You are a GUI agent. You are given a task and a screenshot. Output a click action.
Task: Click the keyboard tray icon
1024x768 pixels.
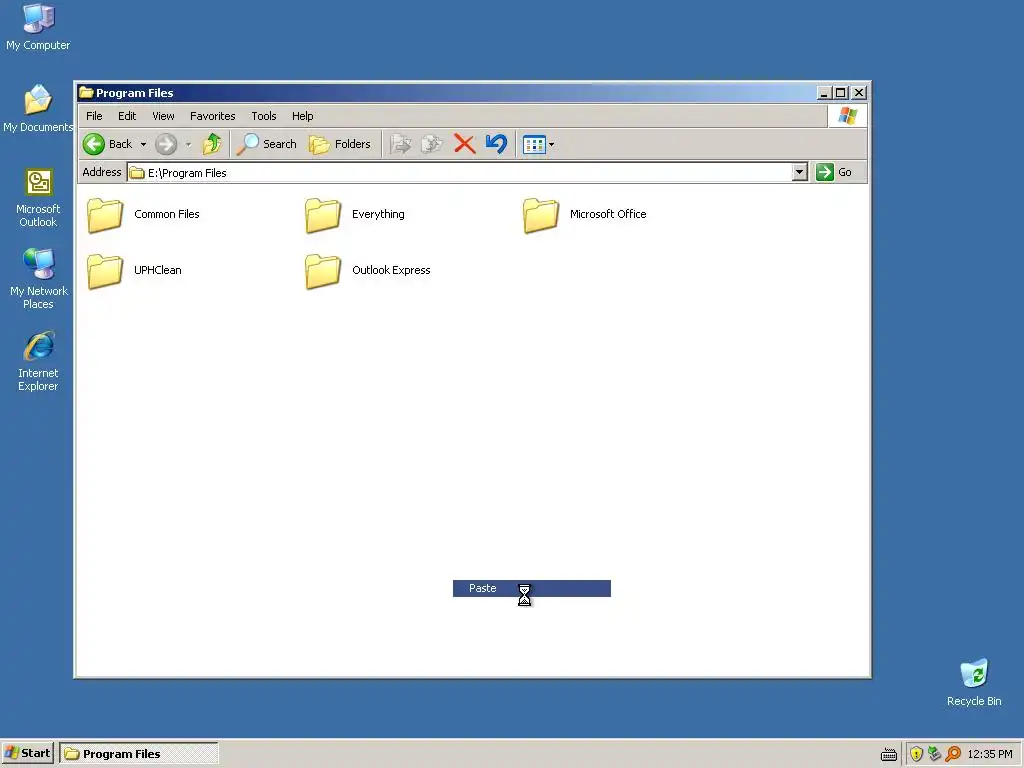pos(889,755)
